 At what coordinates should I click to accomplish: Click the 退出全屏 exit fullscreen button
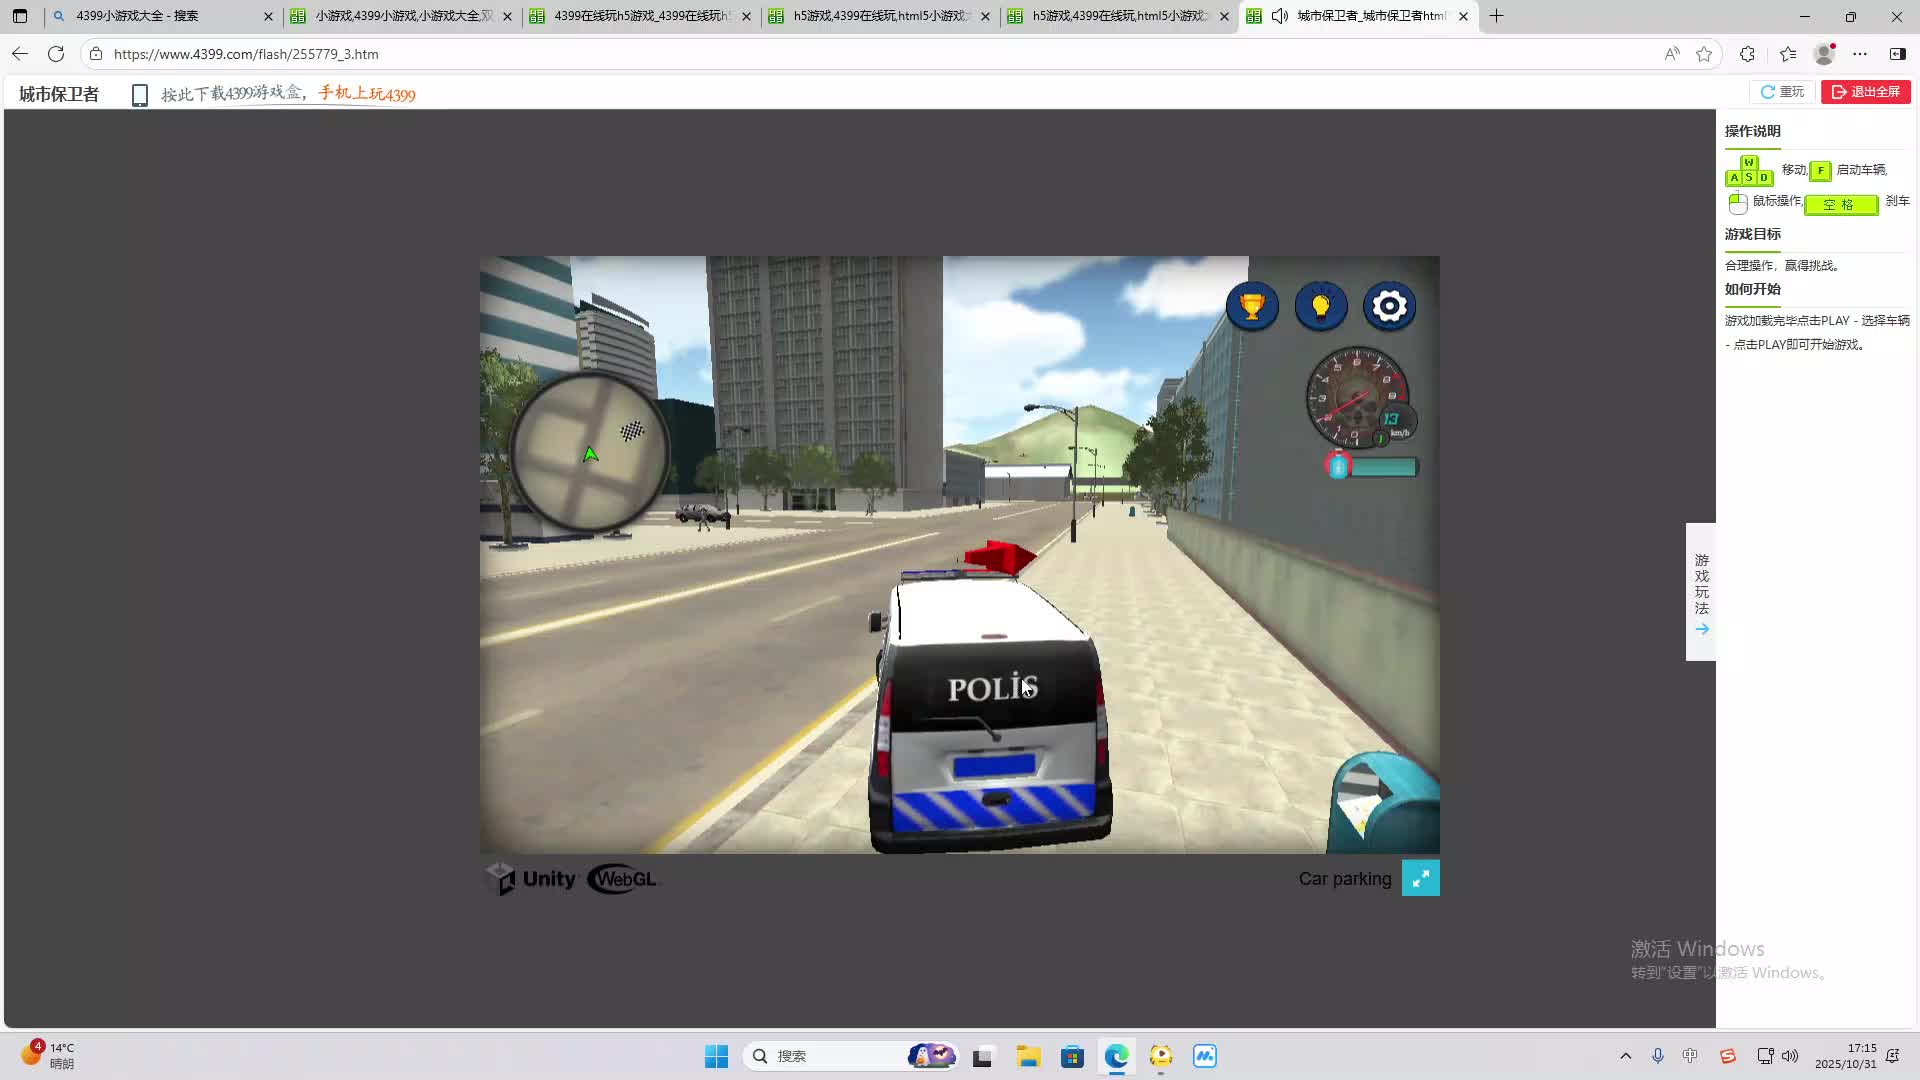pos(1865,92)
